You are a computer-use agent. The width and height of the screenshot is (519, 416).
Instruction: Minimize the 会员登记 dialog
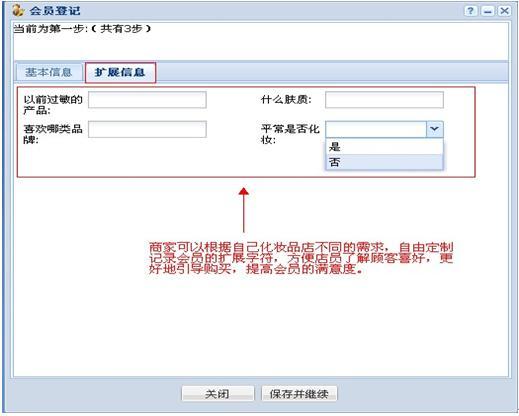click(488, 11)
